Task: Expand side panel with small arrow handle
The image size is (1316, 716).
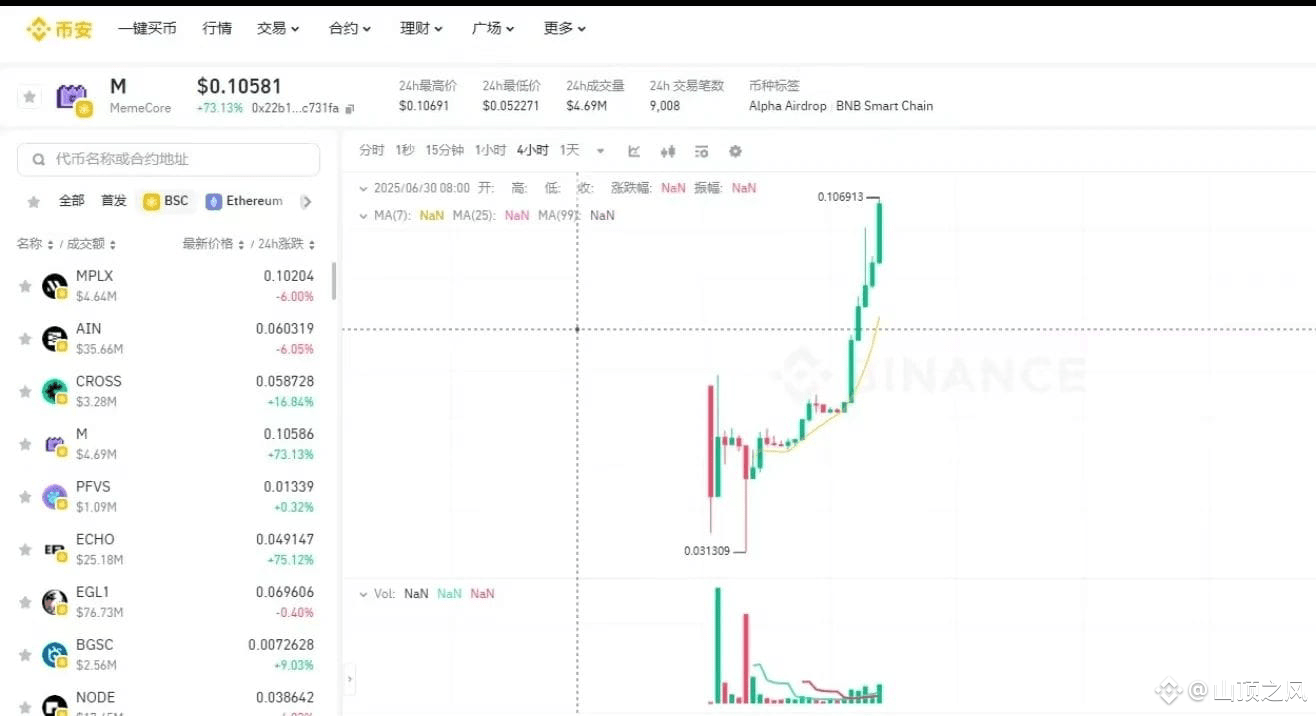Action: pyautogui.click(x=349, y=679)
